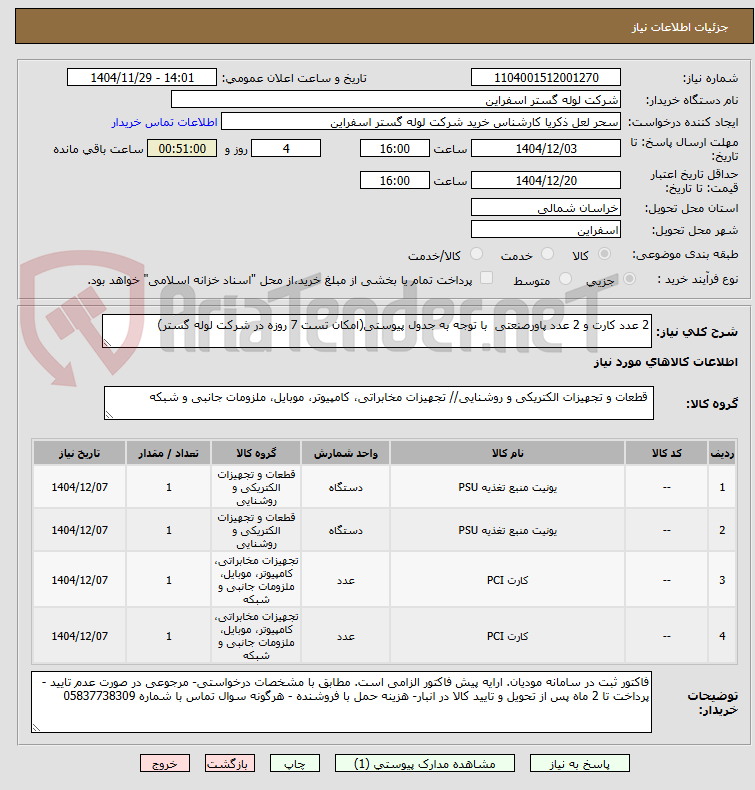Select the خدمت radio button
Image resolution: width=755 pixels, height=790 pixels.
pos(547,254)
